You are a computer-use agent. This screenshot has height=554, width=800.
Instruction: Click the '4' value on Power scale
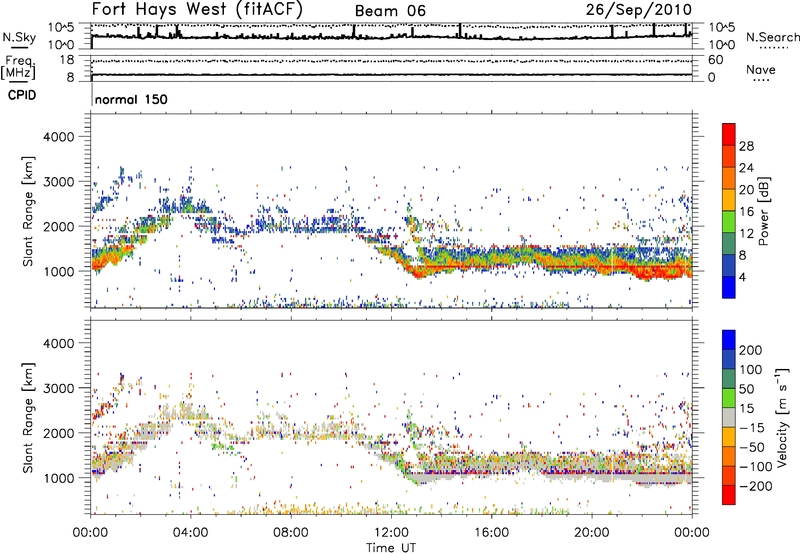(742, 278)
